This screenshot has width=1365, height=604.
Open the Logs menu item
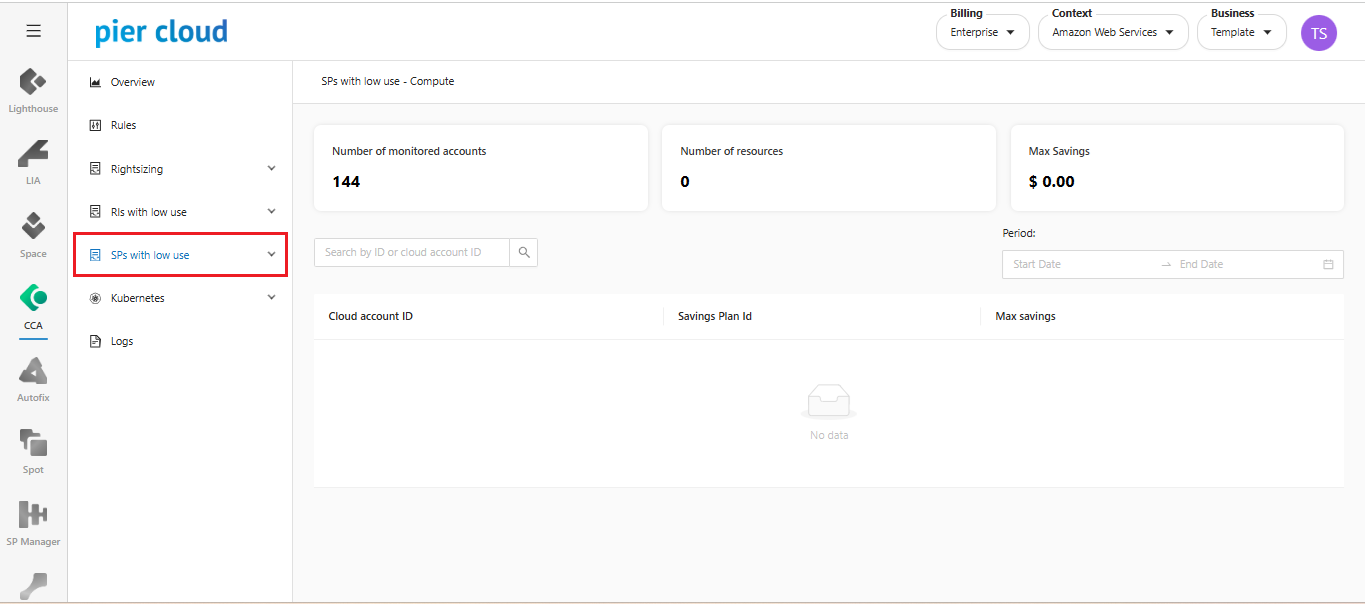121,341
